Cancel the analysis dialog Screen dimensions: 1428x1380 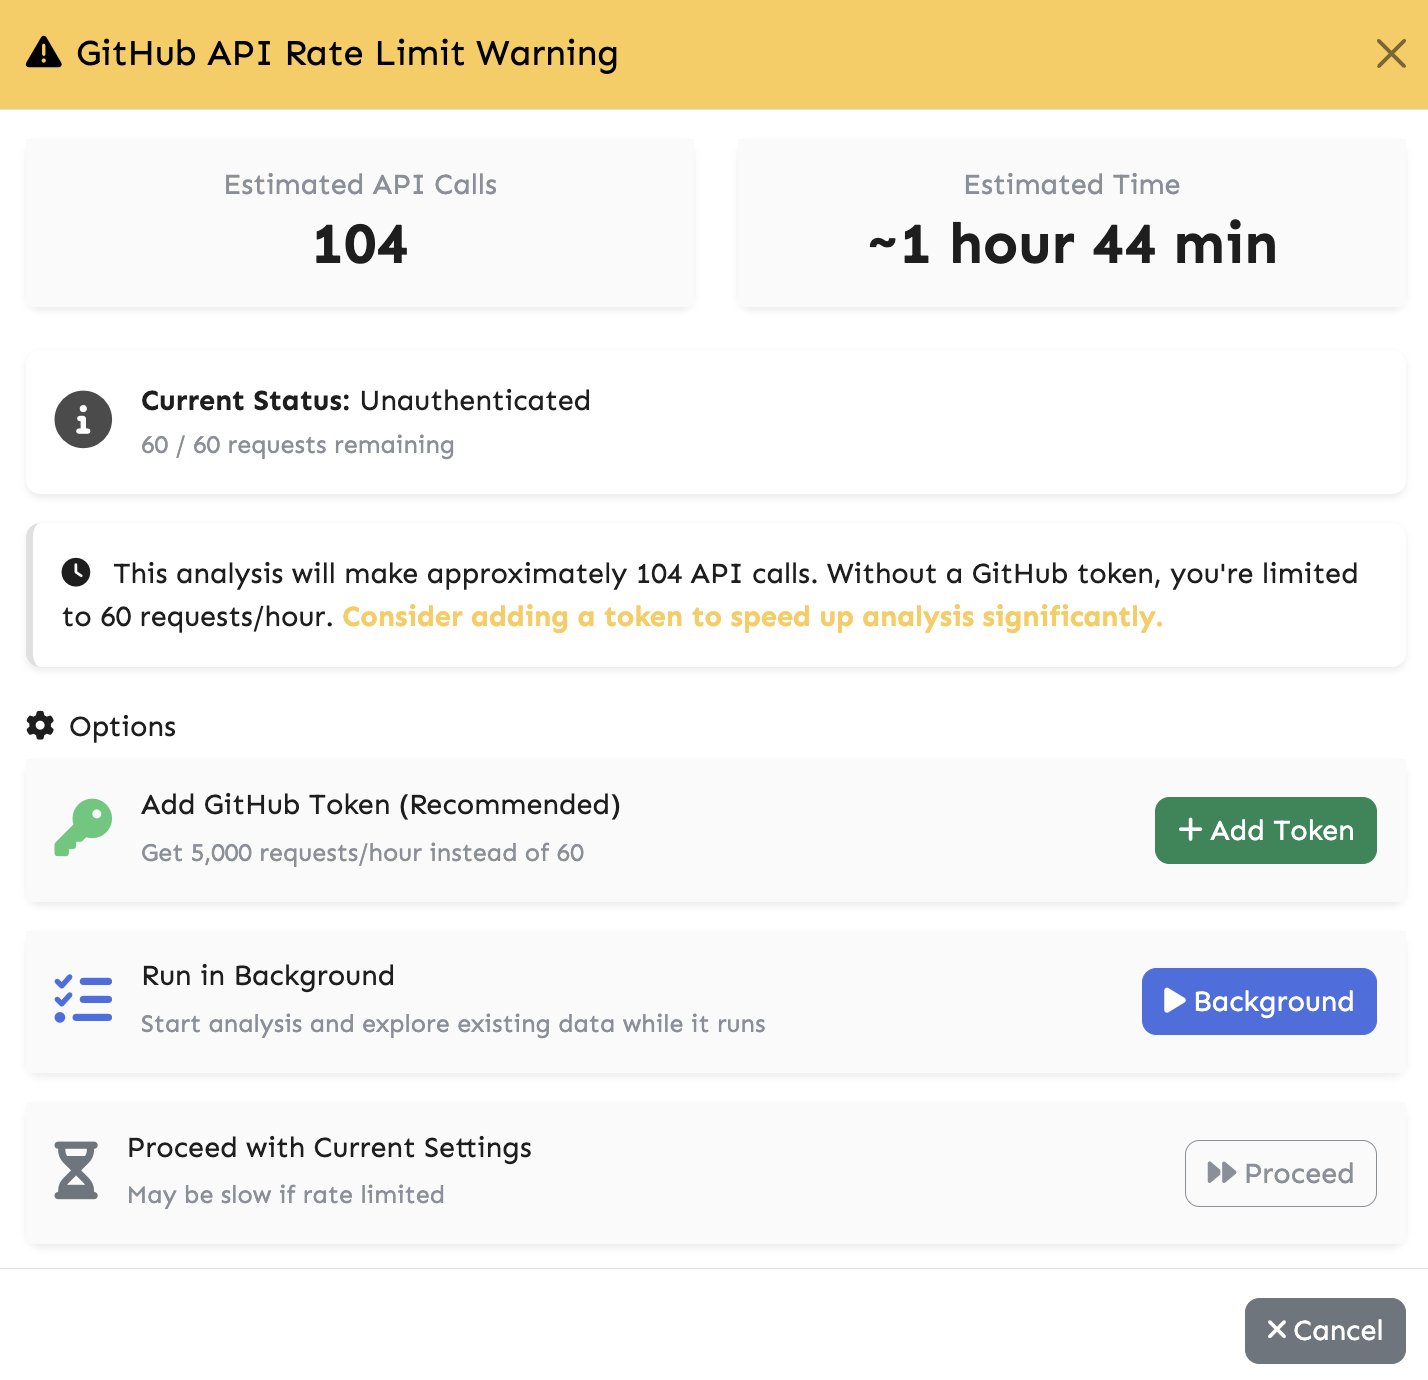(1324, 1330)
